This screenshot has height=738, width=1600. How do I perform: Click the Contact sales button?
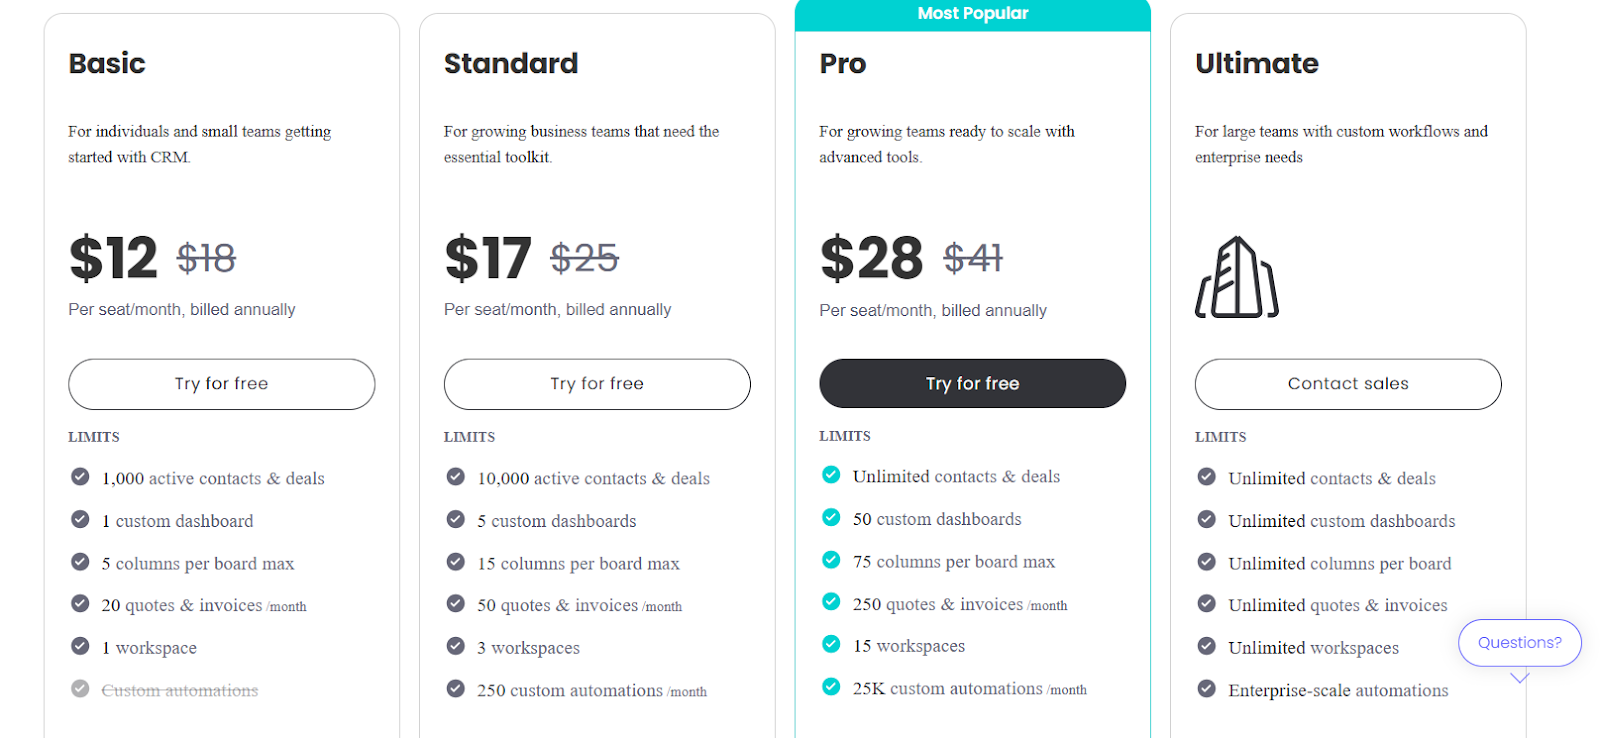1347,384
